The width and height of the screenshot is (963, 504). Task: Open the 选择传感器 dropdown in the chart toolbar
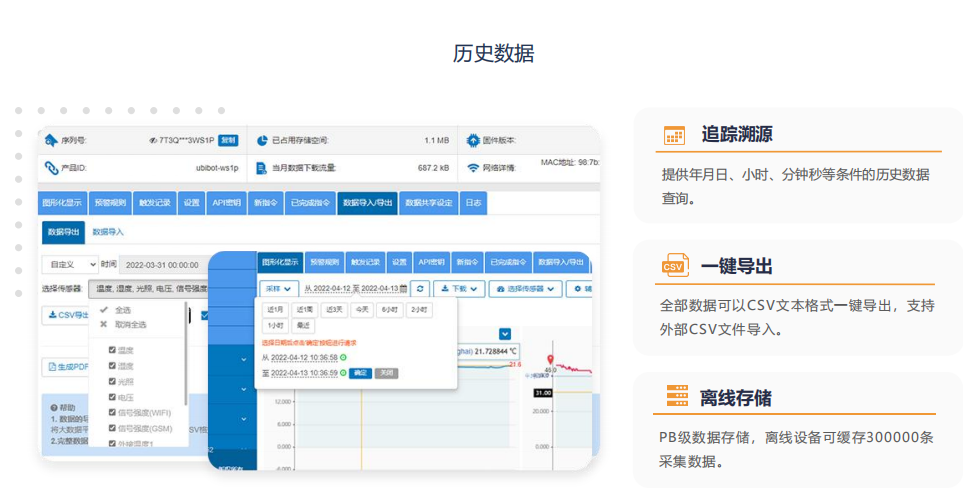(525, 289)
